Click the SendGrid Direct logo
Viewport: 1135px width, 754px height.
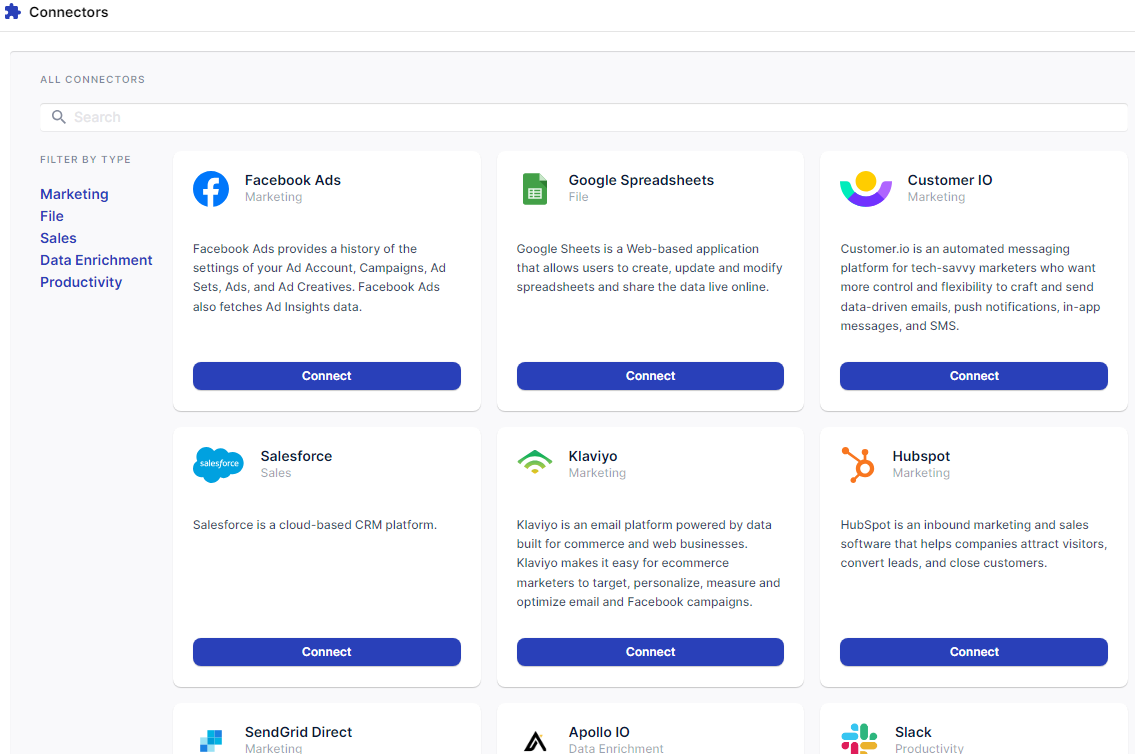pos(211,740)
